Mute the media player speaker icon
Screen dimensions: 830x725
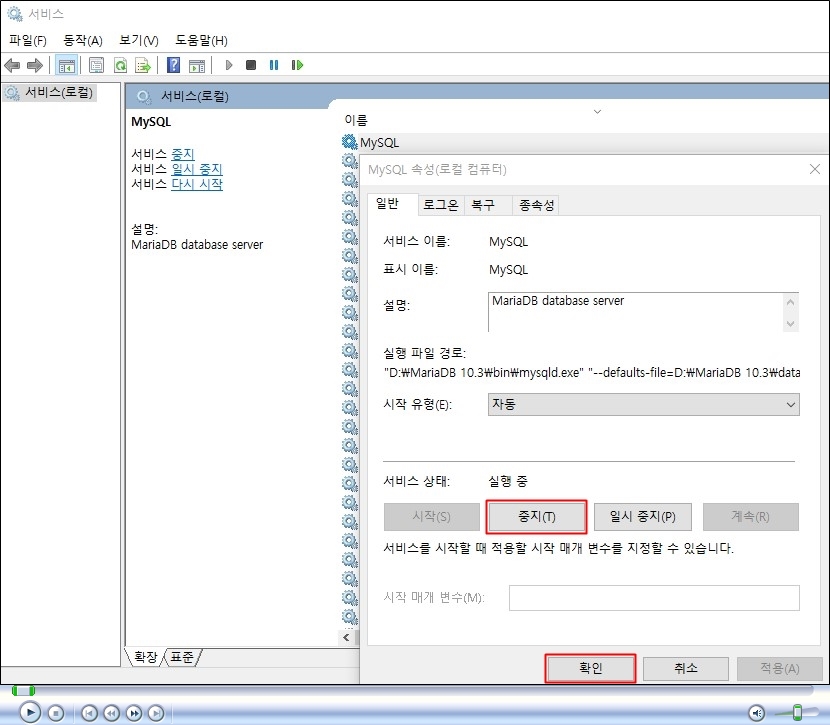[757, 713]
